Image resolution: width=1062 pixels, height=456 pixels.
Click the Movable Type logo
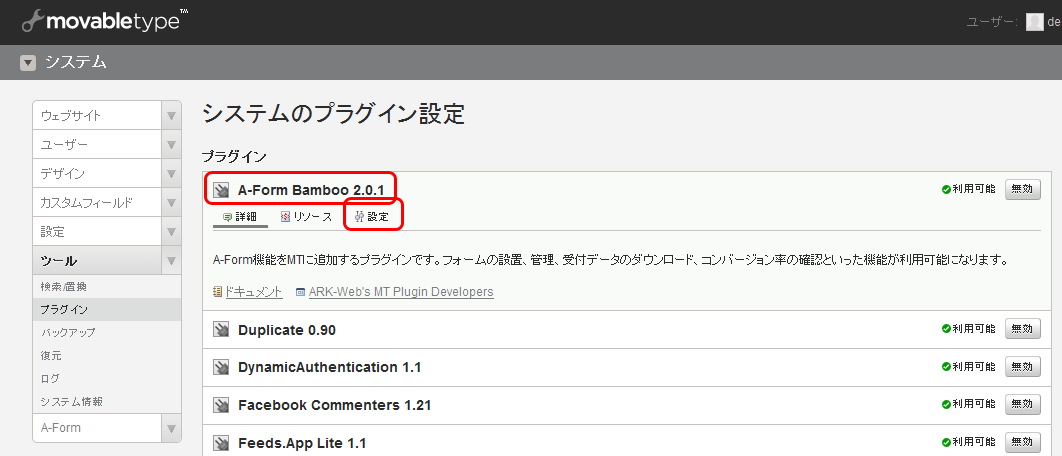[x=105, y=20]
